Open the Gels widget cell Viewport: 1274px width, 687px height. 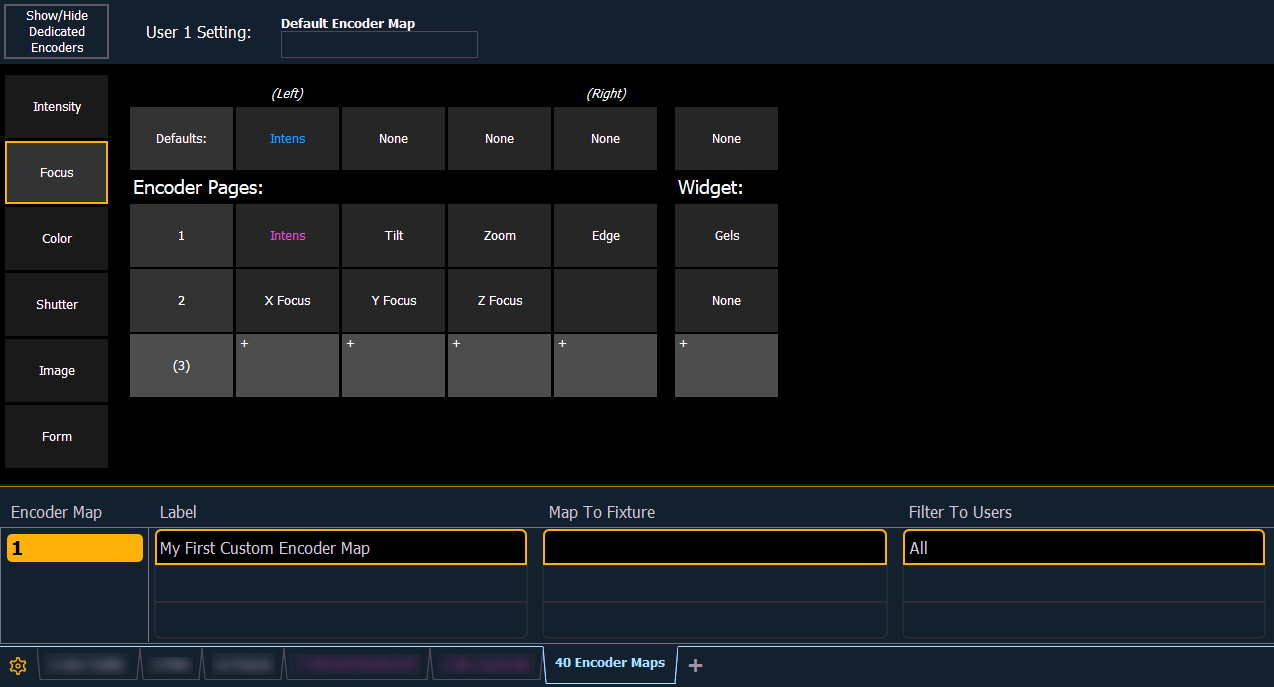tap(727, 236)
